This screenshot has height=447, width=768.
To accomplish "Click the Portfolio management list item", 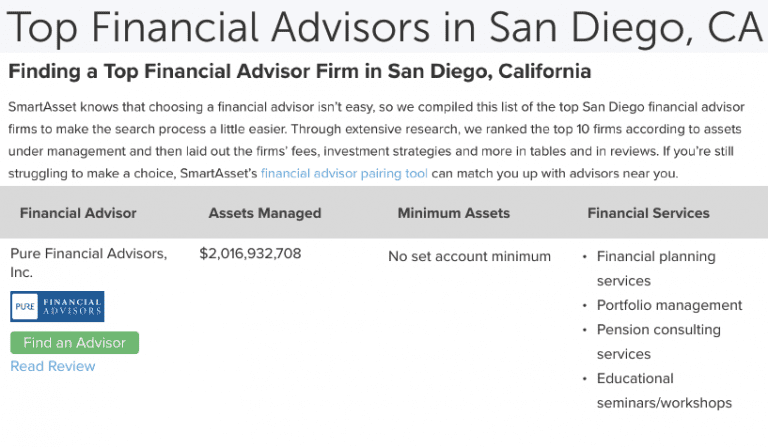I will (x=669, y=305).
